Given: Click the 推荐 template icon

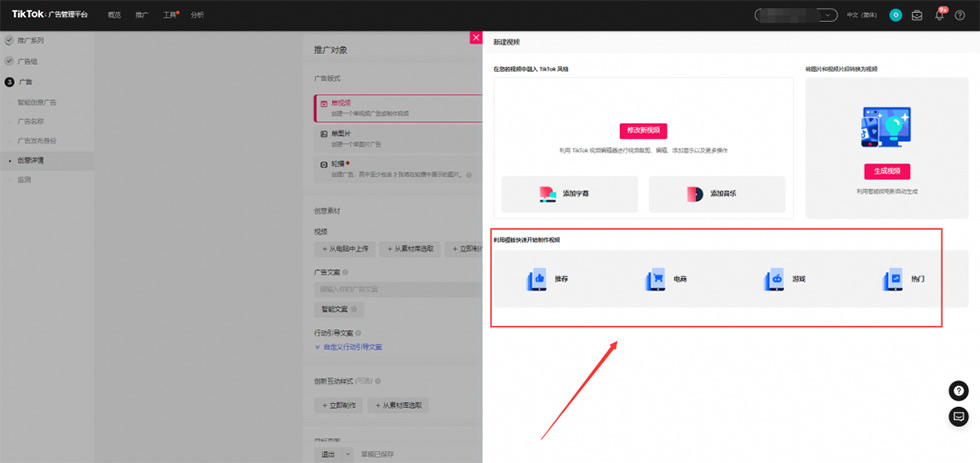Looking at the screenshot, I should click(536, 279).
